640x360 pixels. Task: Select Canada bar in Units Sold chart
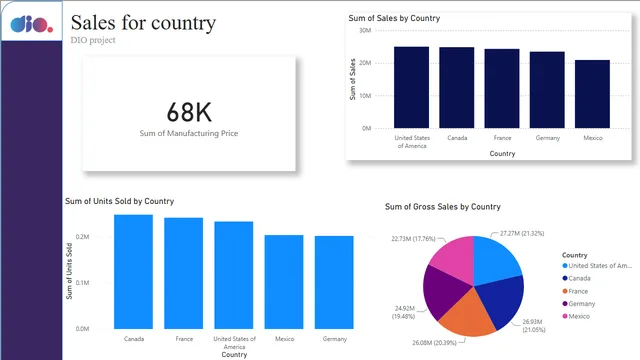[133, 272]
